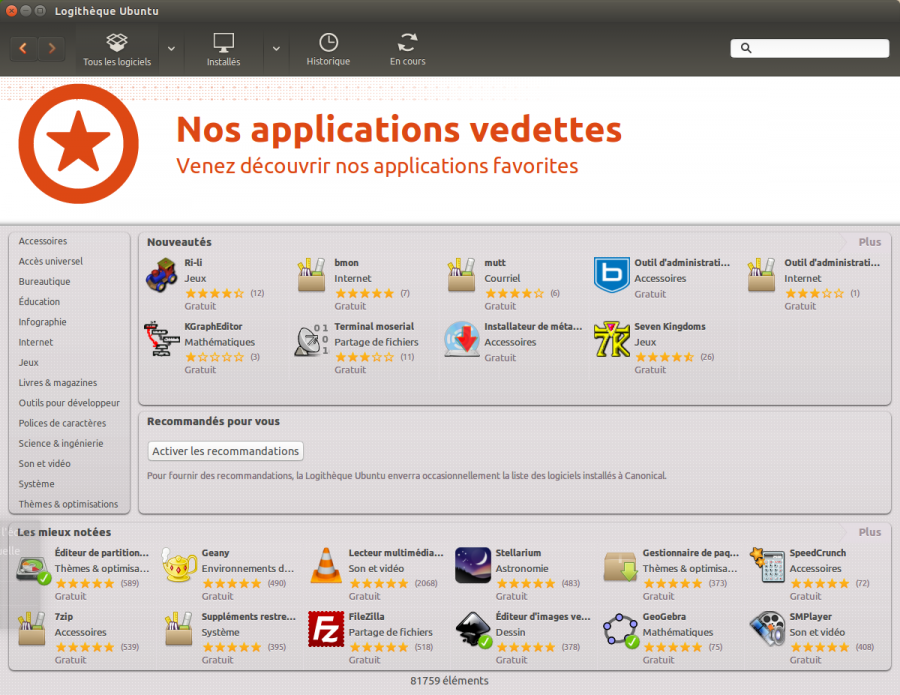The height and width of the screenshot is (695, 900).
Task: Select the Jeux category in sidebar
Action: (29, 362)
